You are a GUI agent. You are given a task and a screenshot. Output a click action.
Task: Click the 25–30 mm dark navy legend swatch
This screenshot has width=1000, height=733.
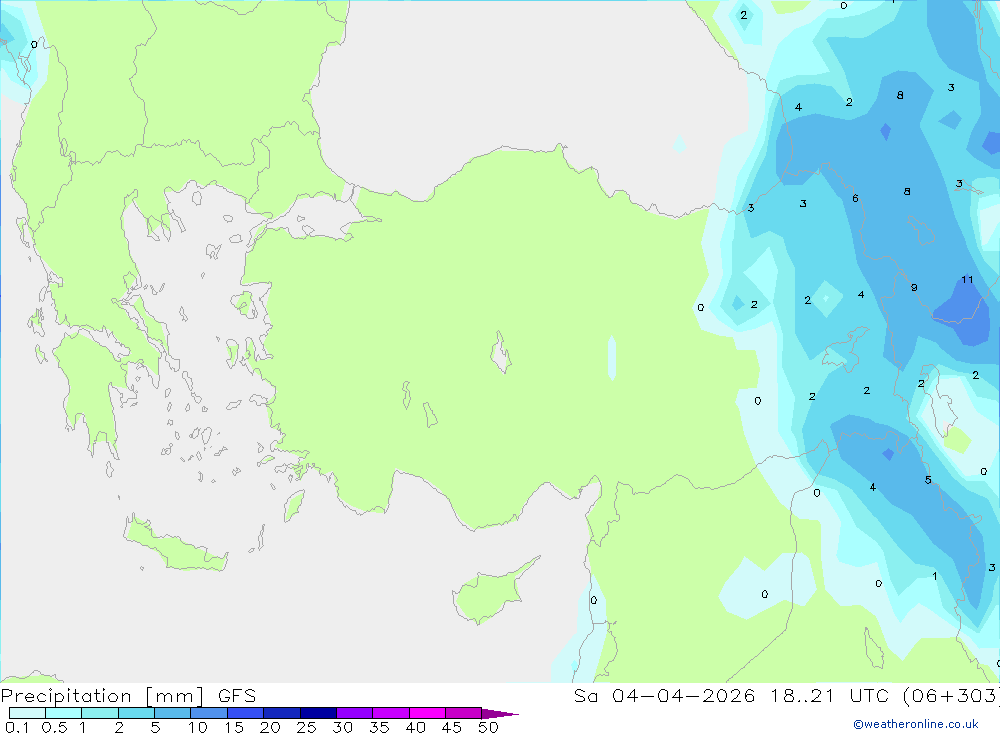(x=318, y=713)
